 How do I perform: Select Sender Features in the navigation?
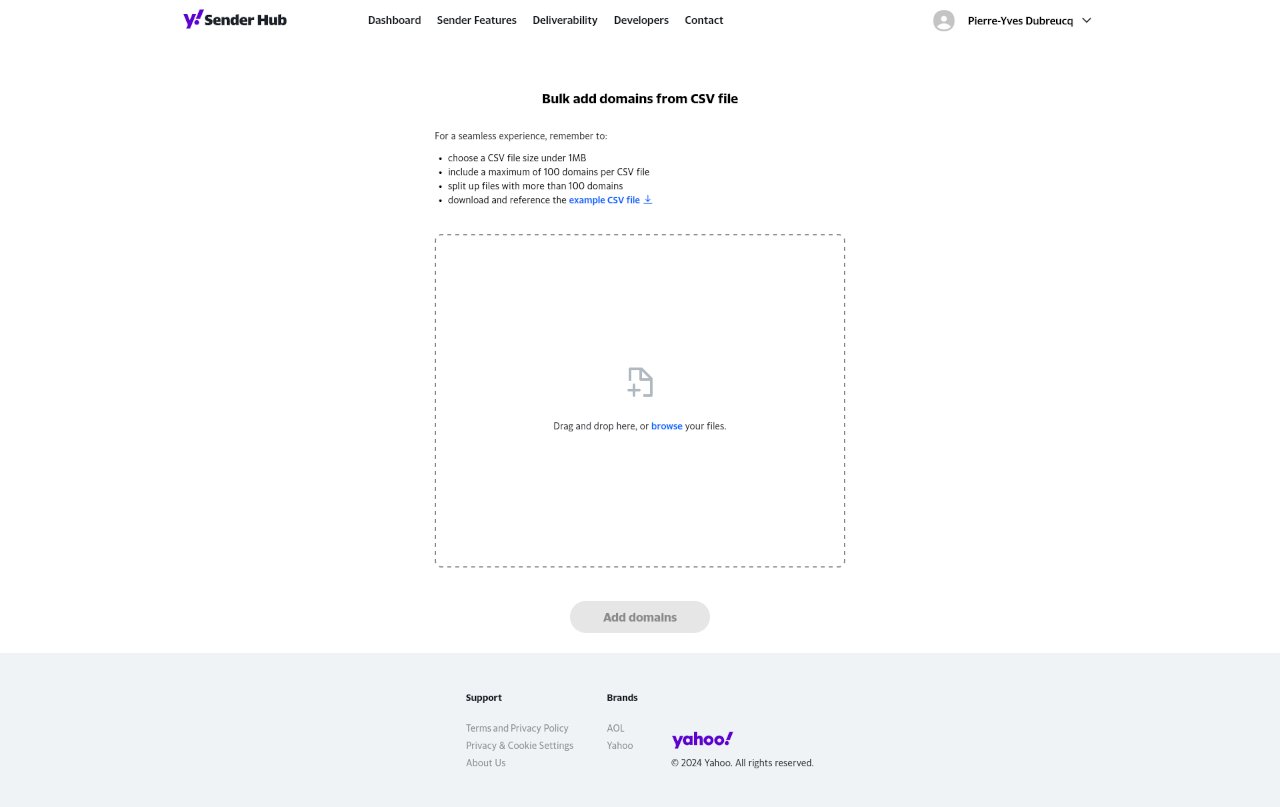476,20
